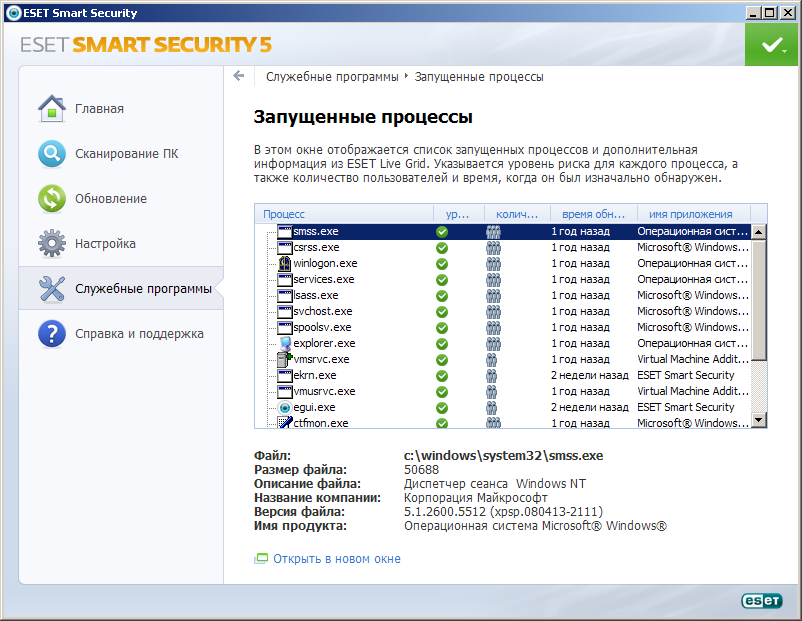802x621 pixels.
Task: Click the Запущенные процессы breadcrumb
Action: pyautogui.click(x=479, y=77)
